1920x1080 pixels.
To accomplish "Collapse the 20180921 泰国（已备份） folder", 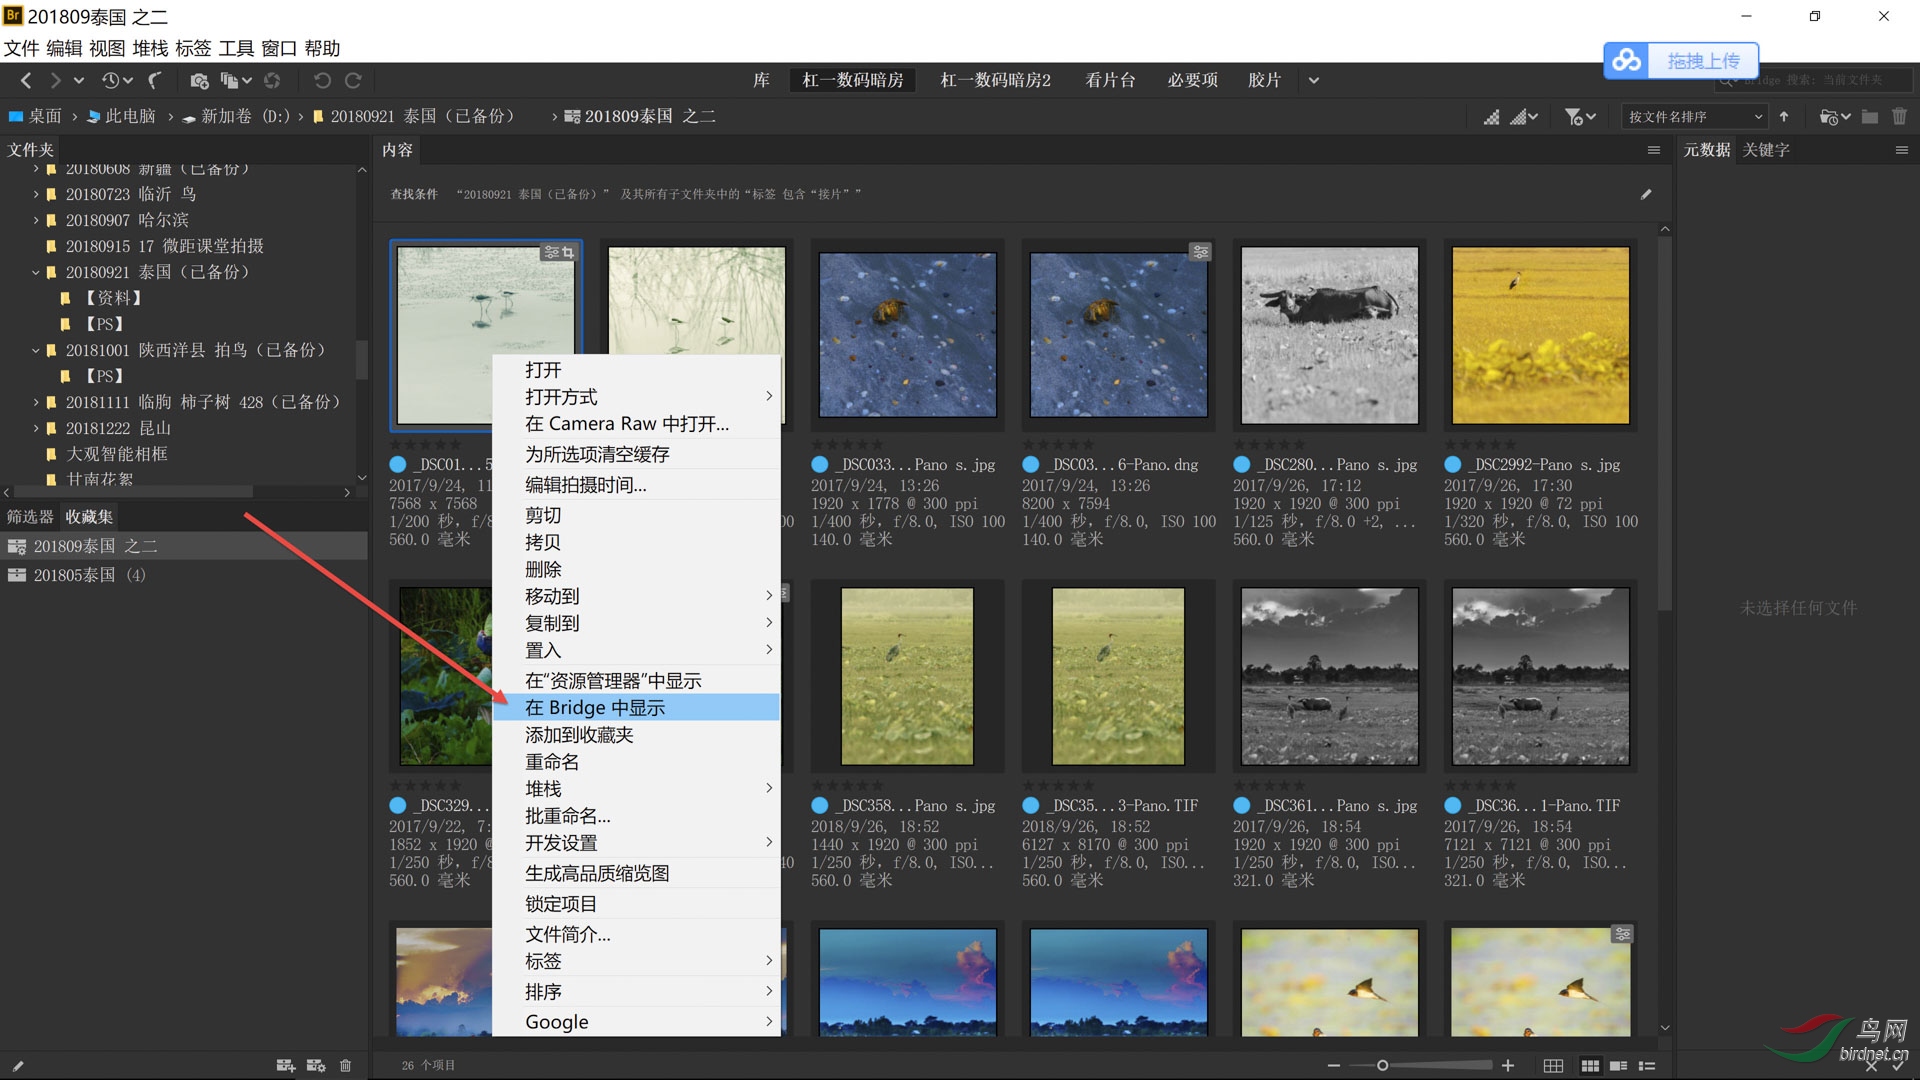I will tap(36, 272).
